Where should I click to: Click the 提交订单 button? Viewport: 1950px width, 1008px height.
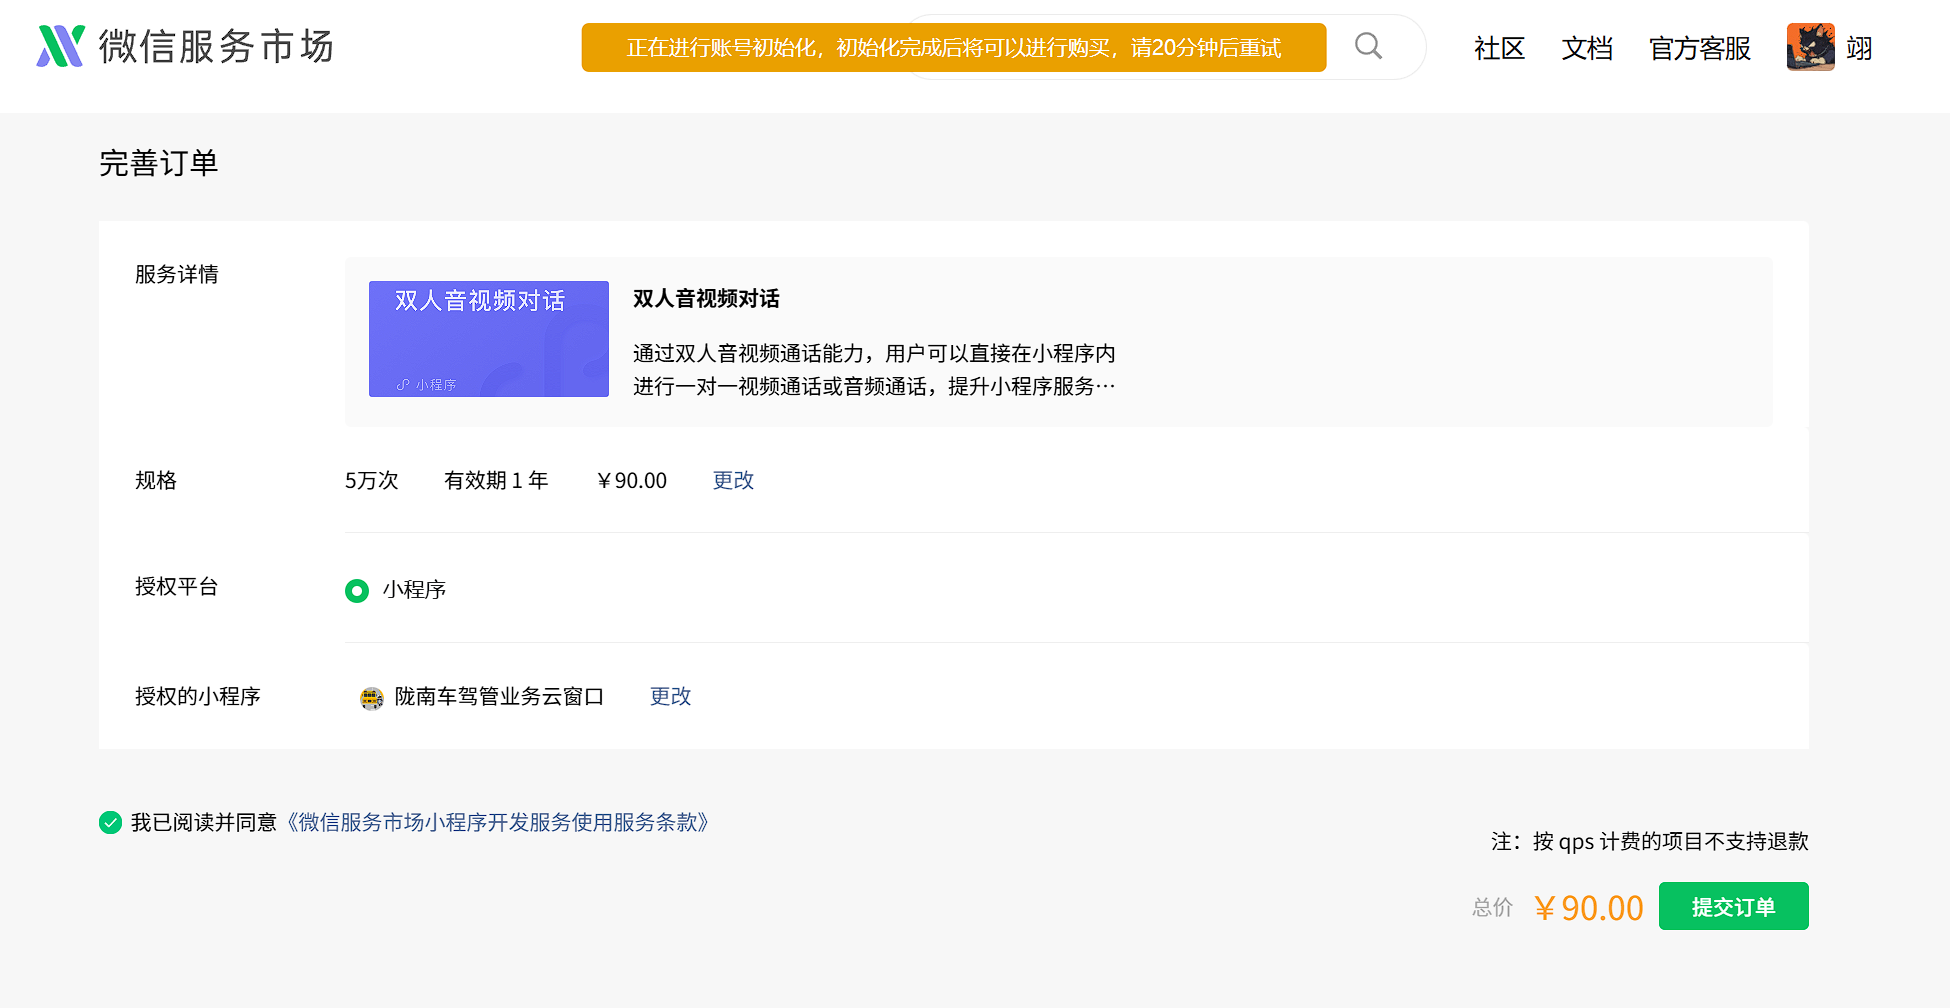point(1734,906)
